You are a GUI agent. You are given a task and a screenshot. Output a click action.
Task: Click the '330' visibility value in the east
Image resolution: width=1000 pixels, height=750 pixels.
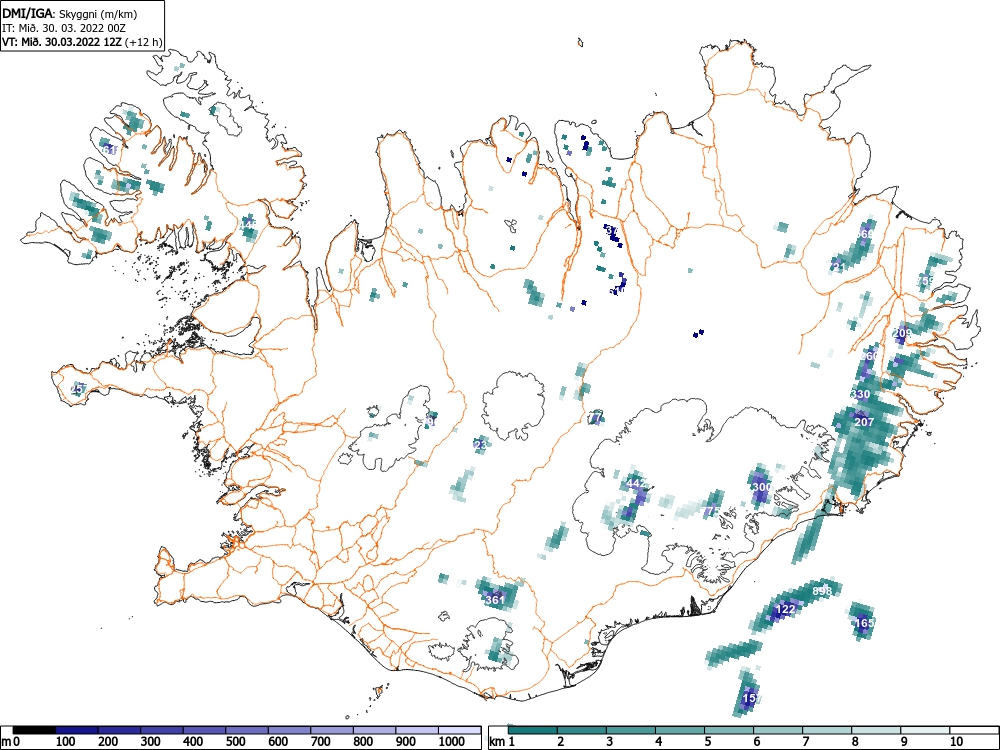click(x=860, y=394)
